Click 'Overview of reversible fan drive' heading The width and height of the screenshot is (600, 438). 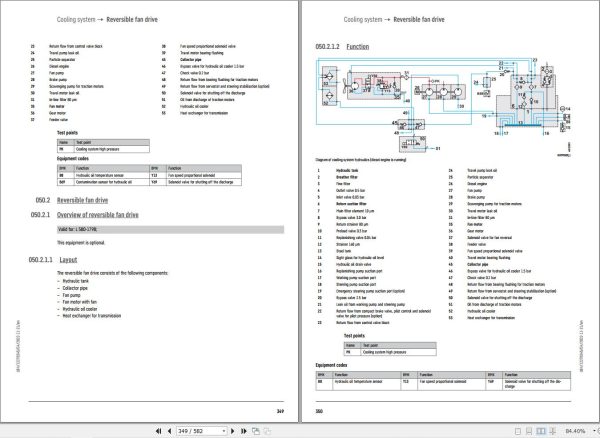[98, 215]
